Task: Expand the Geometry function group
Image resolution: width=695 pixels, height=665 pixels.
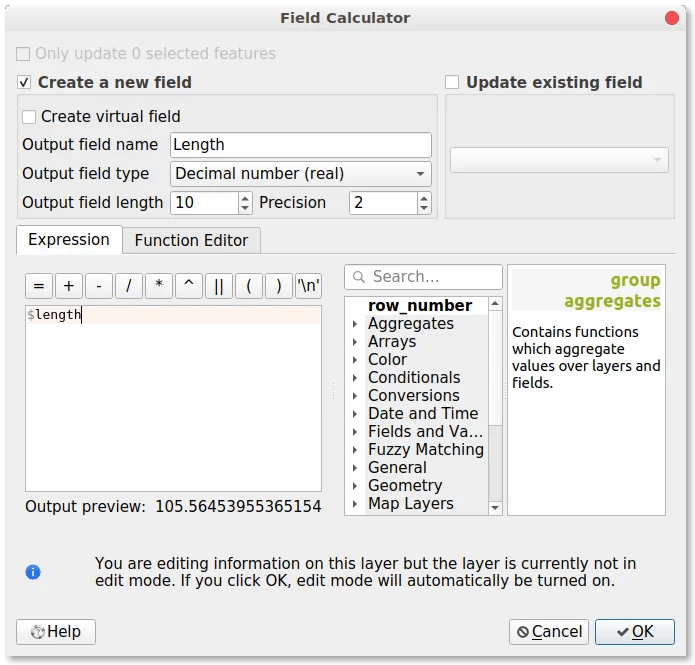Action: tap(355, 486)
